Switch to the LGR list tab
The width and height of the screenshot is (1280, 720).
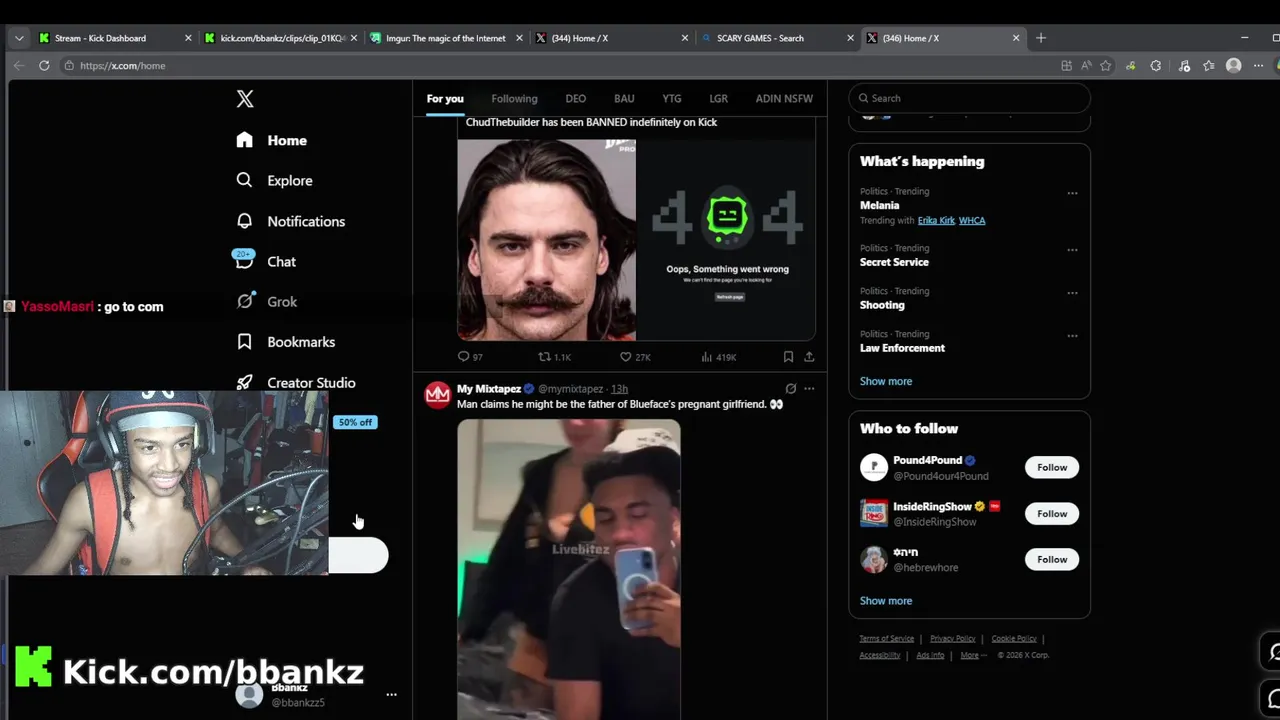(718, 99)
